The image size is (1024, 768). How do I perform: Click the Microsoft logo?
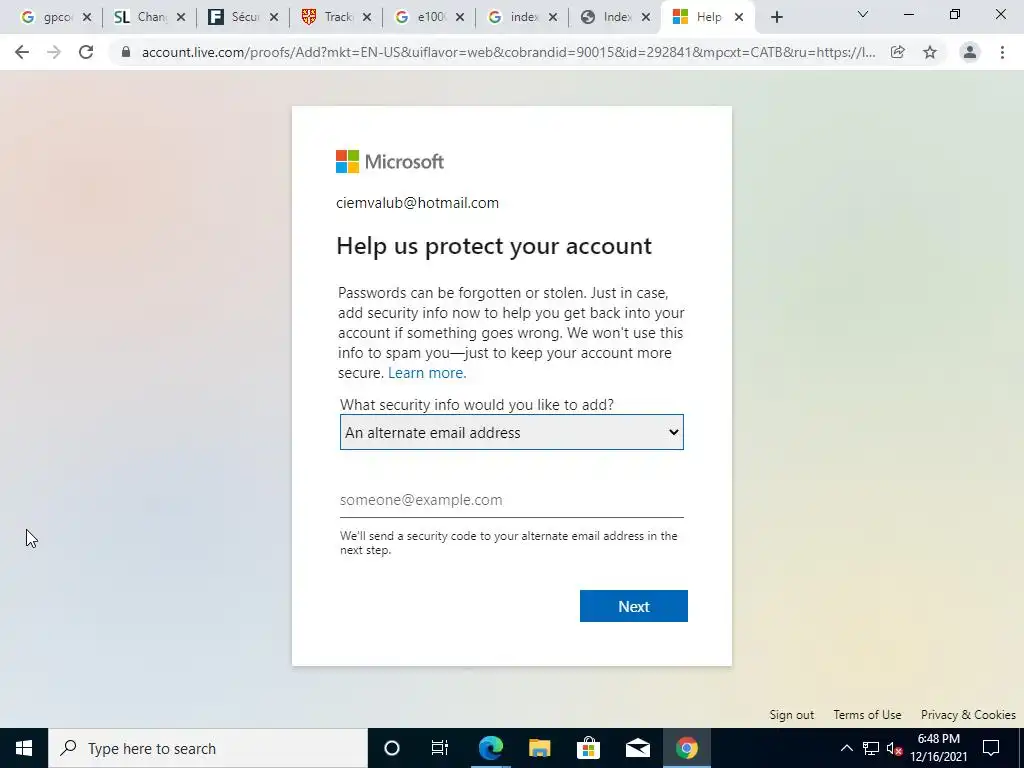pyautogui.click(x=390, y=161)
